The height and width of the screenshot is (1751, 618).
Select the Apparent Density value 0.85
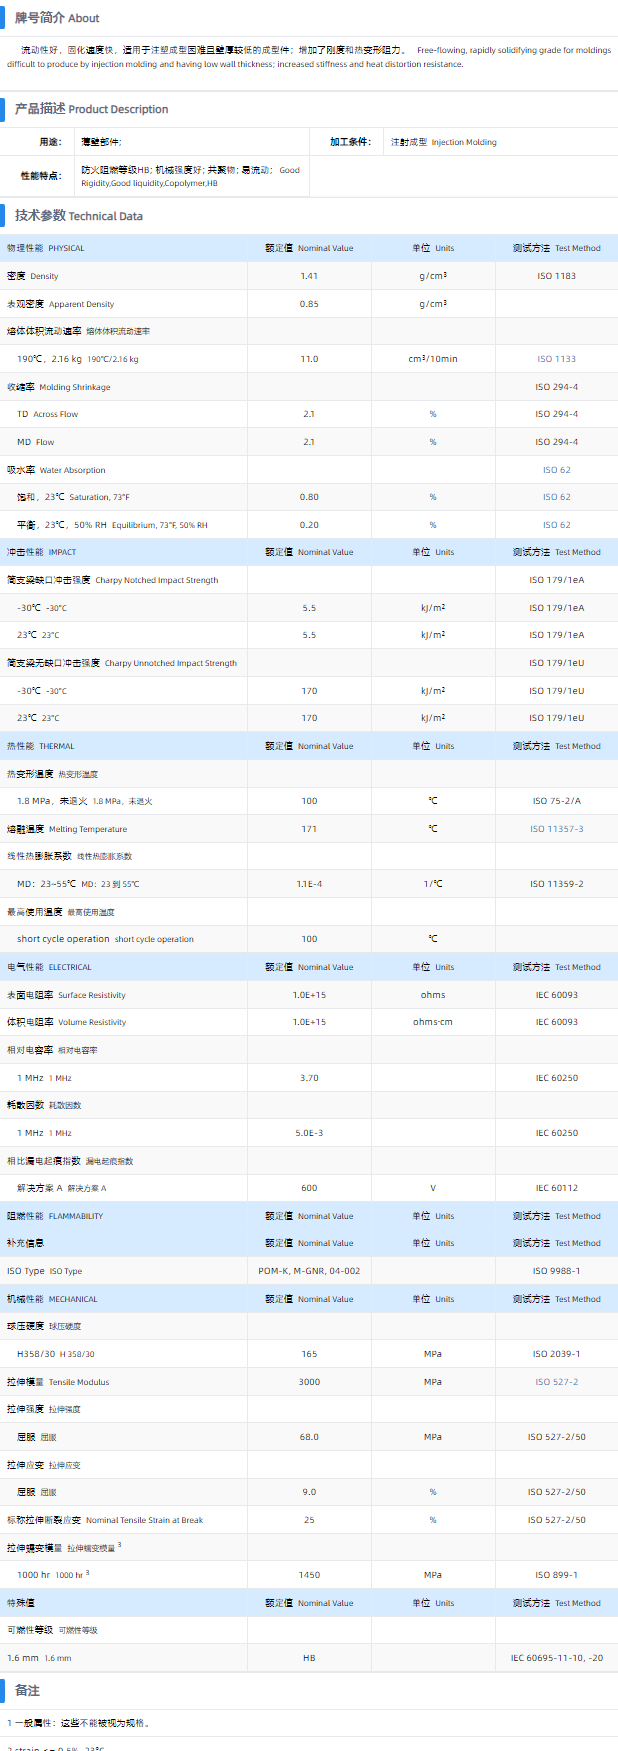[309, 304]
